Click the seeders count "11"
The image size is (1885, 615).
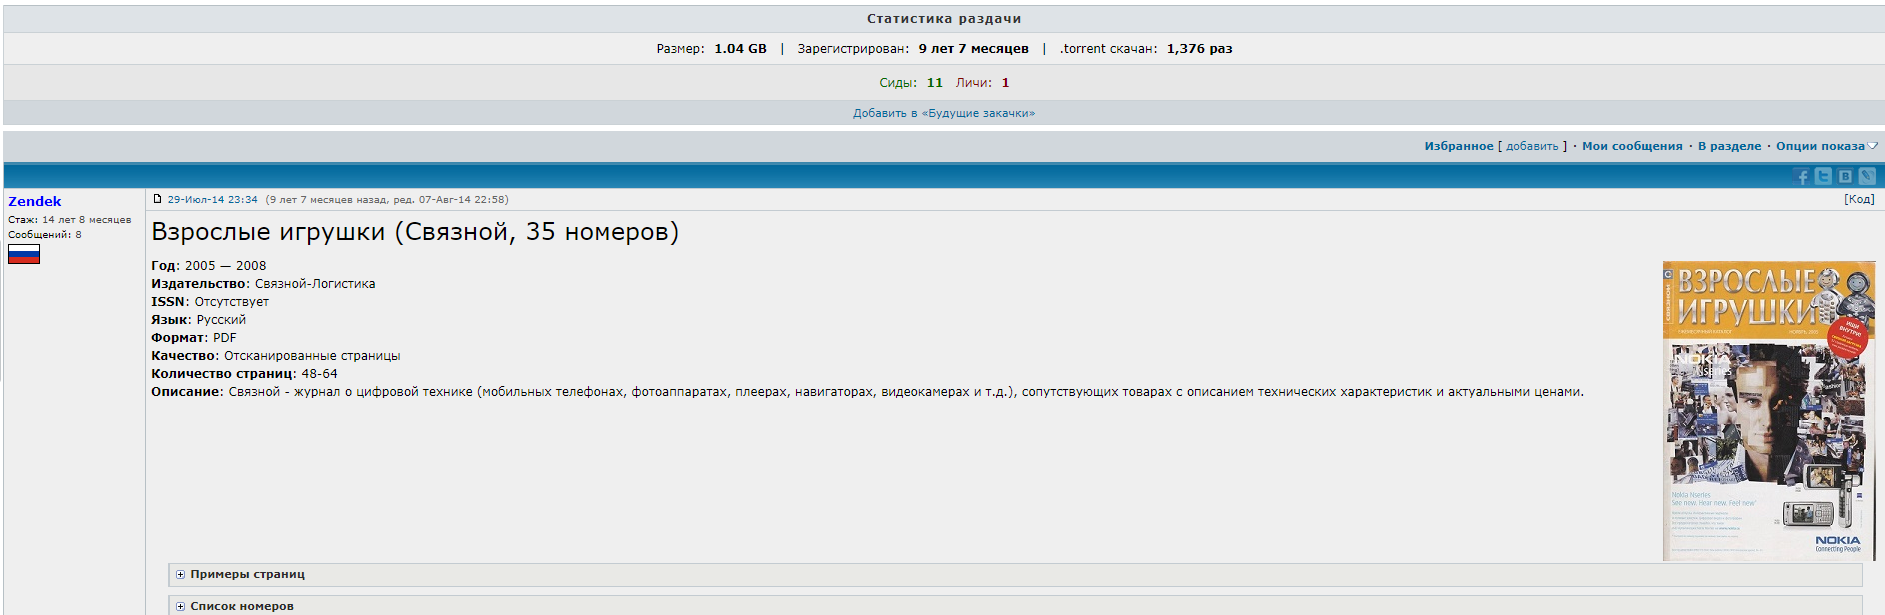(x=935, y=83)
